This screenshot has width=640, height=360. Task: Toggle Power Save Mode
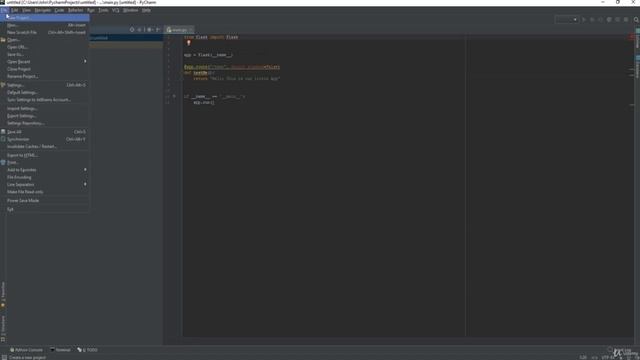pyautogui.click(x=44, y=200)
